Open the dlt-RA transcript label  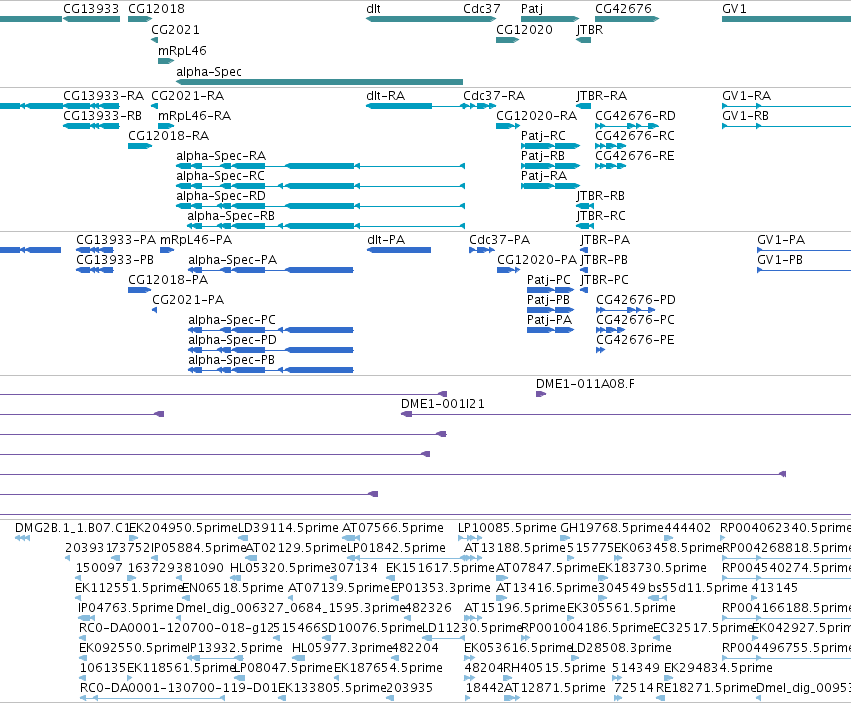click(385, 96)
